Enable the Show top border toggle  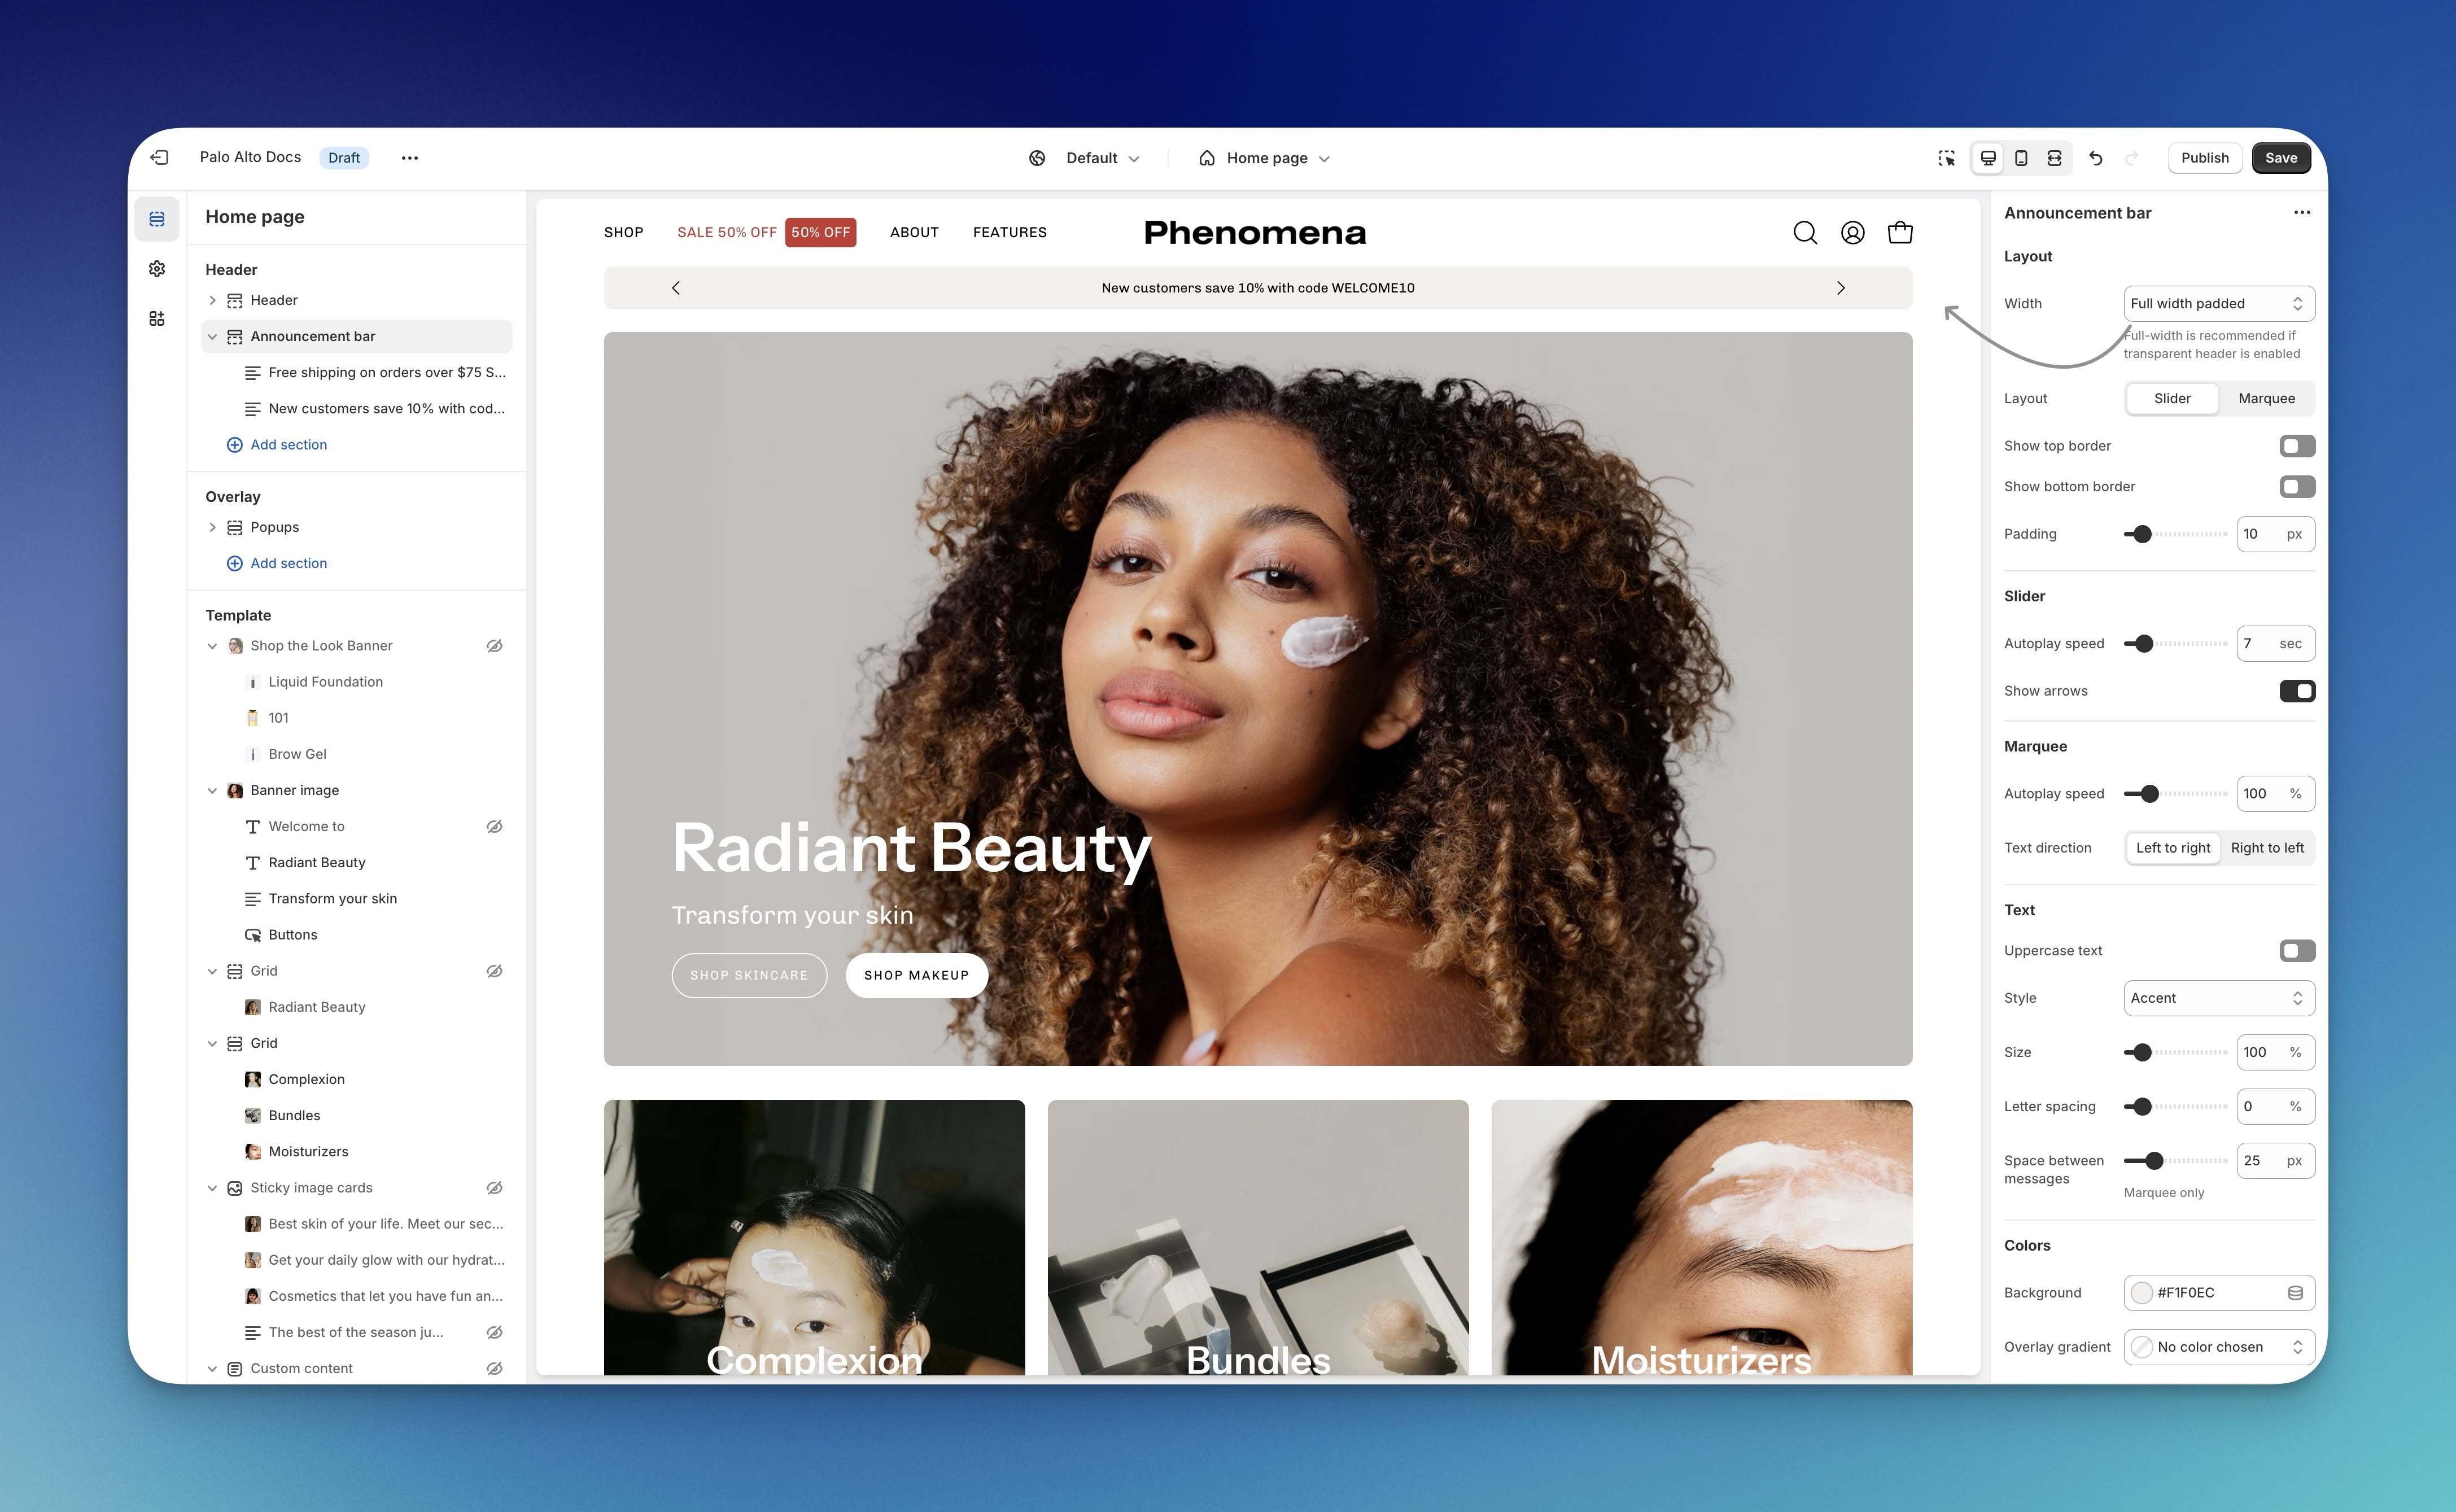pyautogui.click(x=2297, y=446)
